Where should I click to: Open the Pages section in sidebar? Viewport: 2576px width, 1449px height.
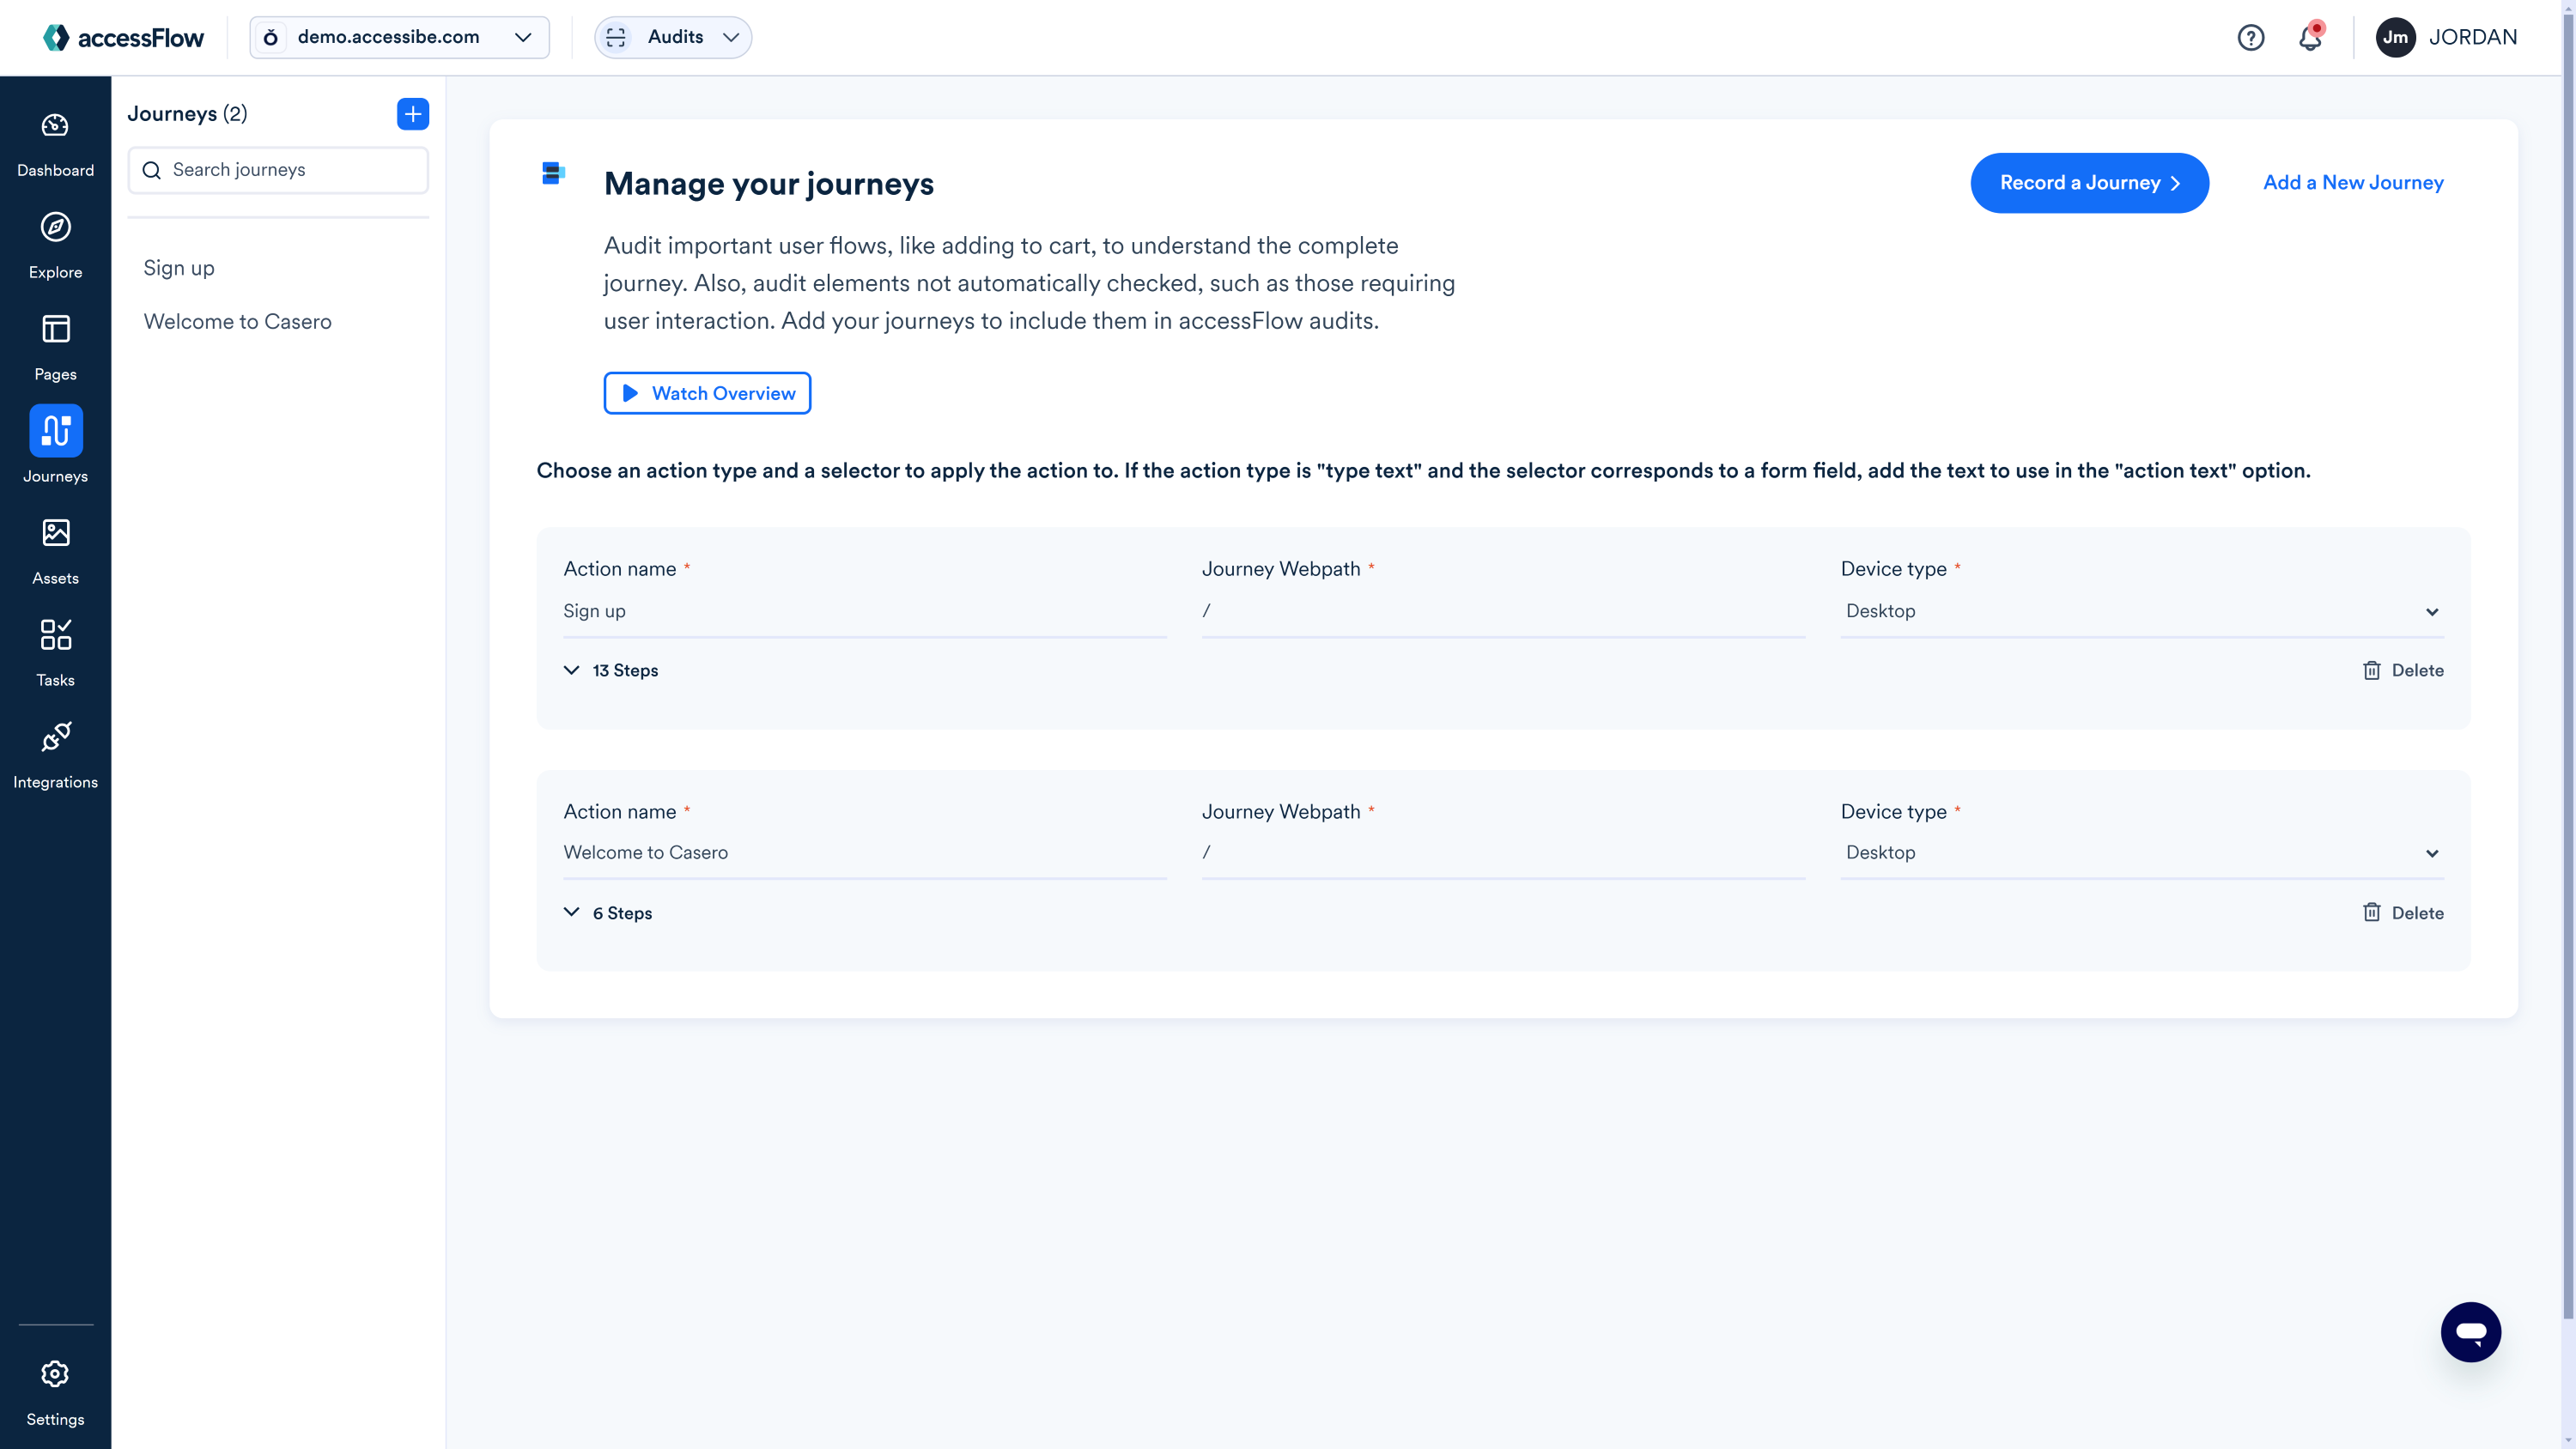click(x=55, y=347)
